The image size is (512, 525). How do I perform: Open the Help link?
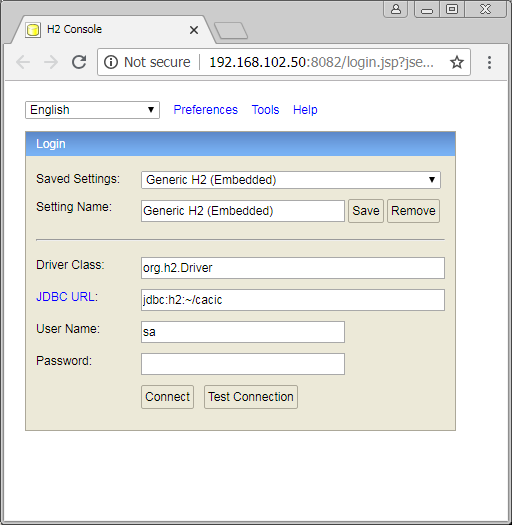point(305,110)
